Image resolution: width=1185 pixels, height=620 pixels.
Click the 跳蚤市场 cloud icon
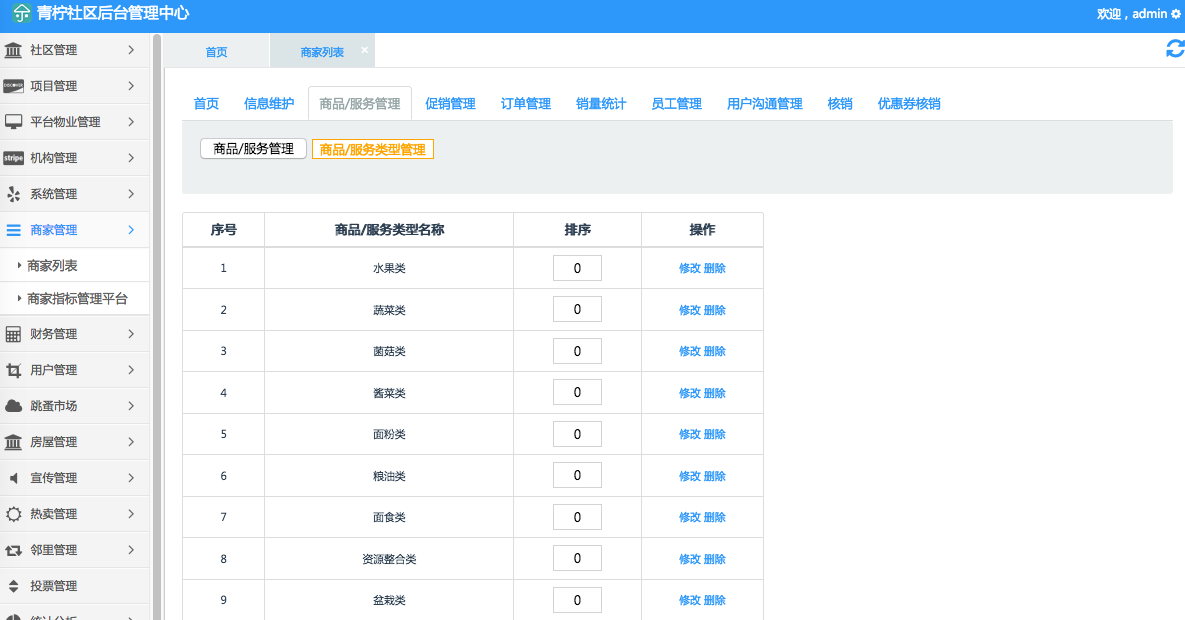(x=13, y=406)
